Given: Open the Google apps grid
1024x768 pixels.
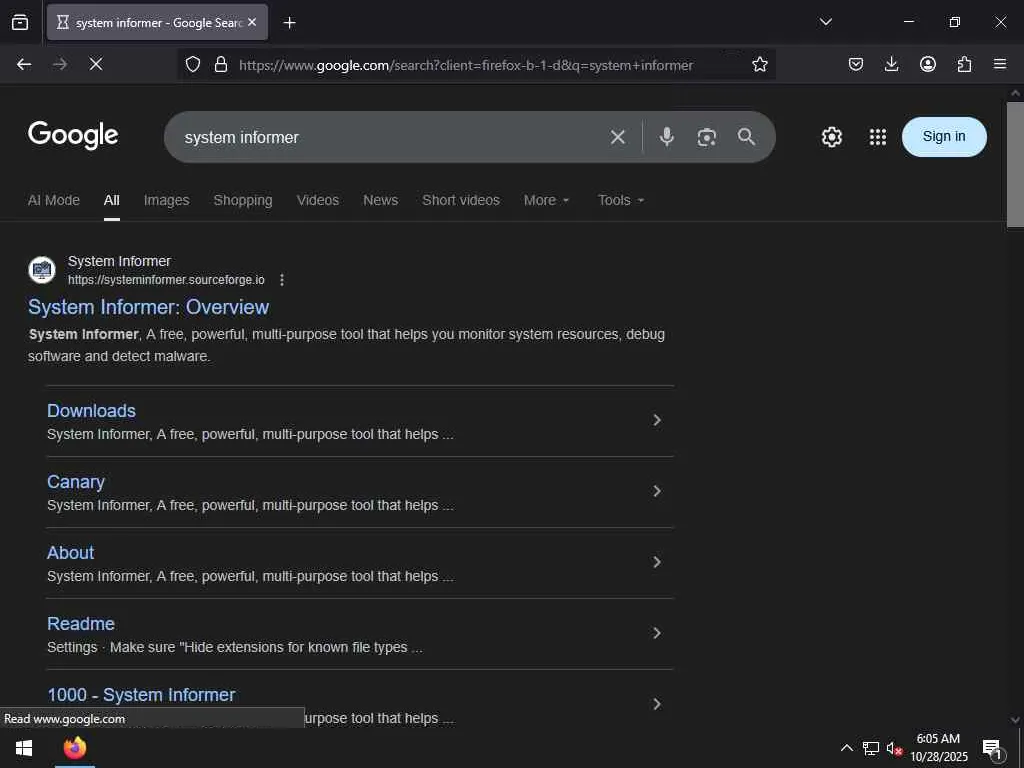Looking at the screenshot, I should pyautogui.click(x=878, y=137).
